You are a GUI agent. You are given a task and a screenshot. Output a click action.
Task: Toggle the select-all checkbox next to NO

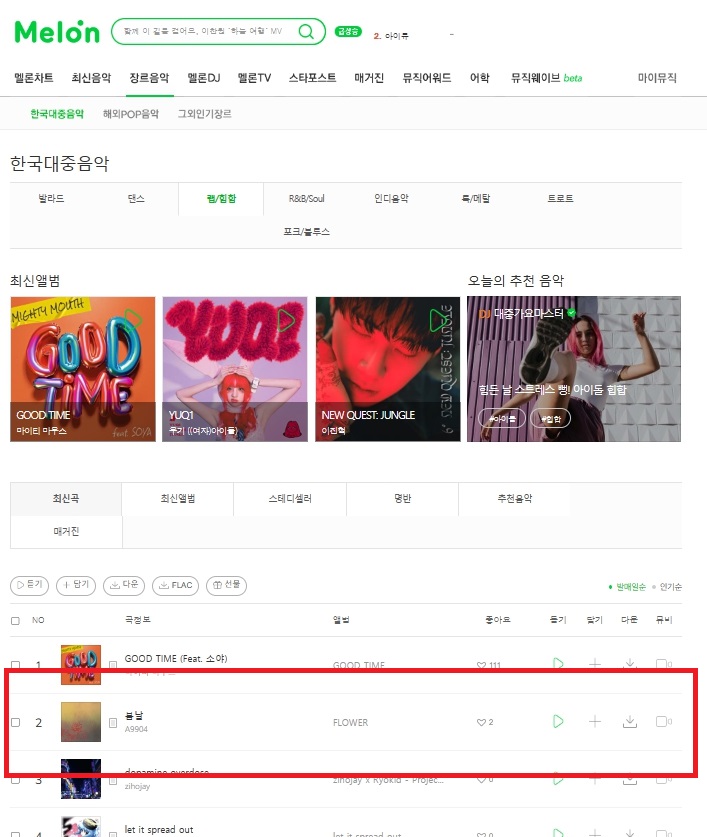click(x=15, y=621)
